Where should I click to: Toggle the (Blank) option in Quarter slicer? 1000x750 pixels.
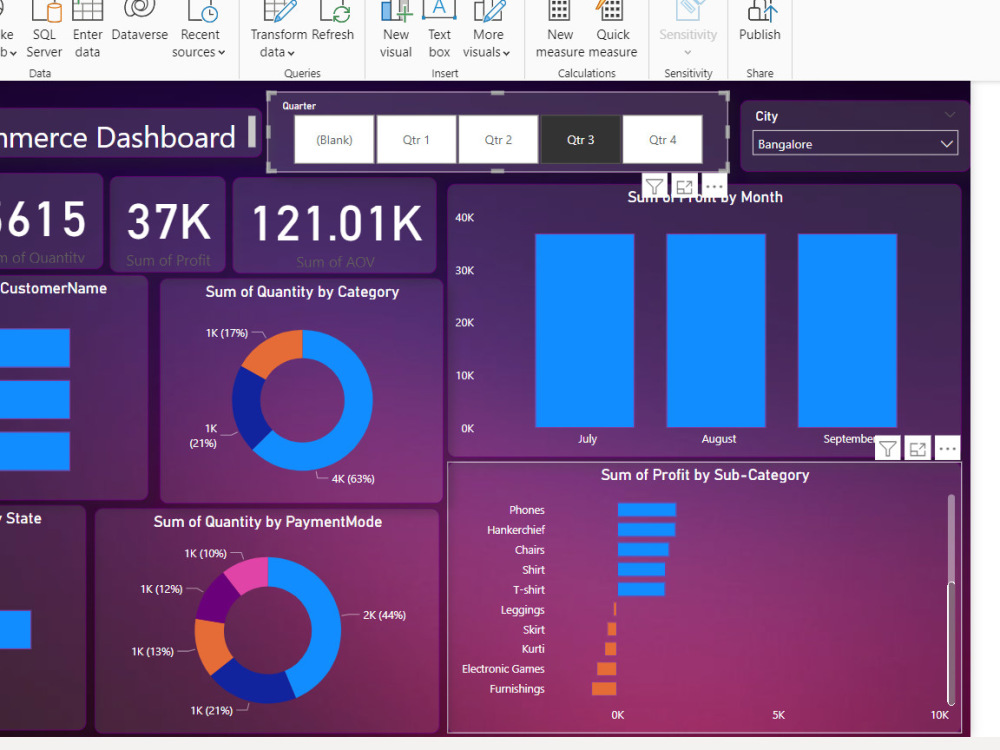pyautogui.click(x=334, y=139)
